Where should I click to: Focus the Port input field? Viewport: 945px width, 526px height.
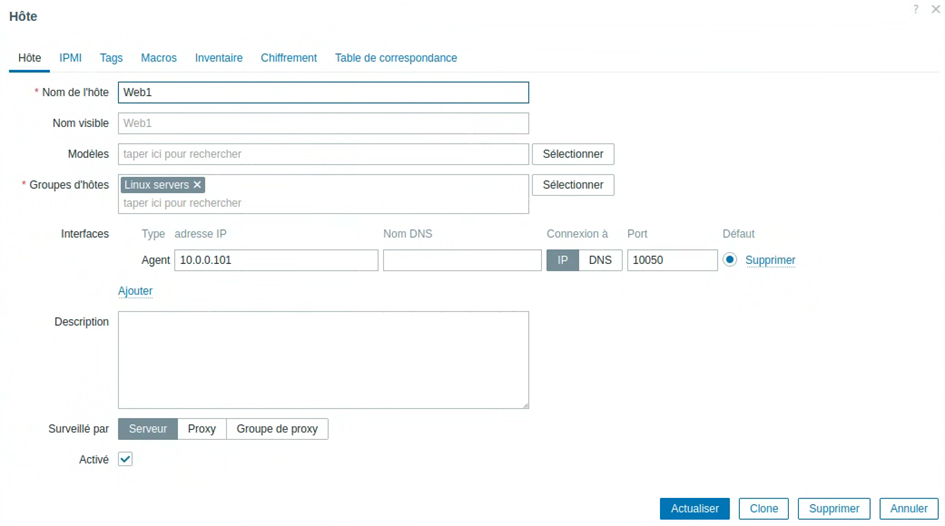coord(672,260)
